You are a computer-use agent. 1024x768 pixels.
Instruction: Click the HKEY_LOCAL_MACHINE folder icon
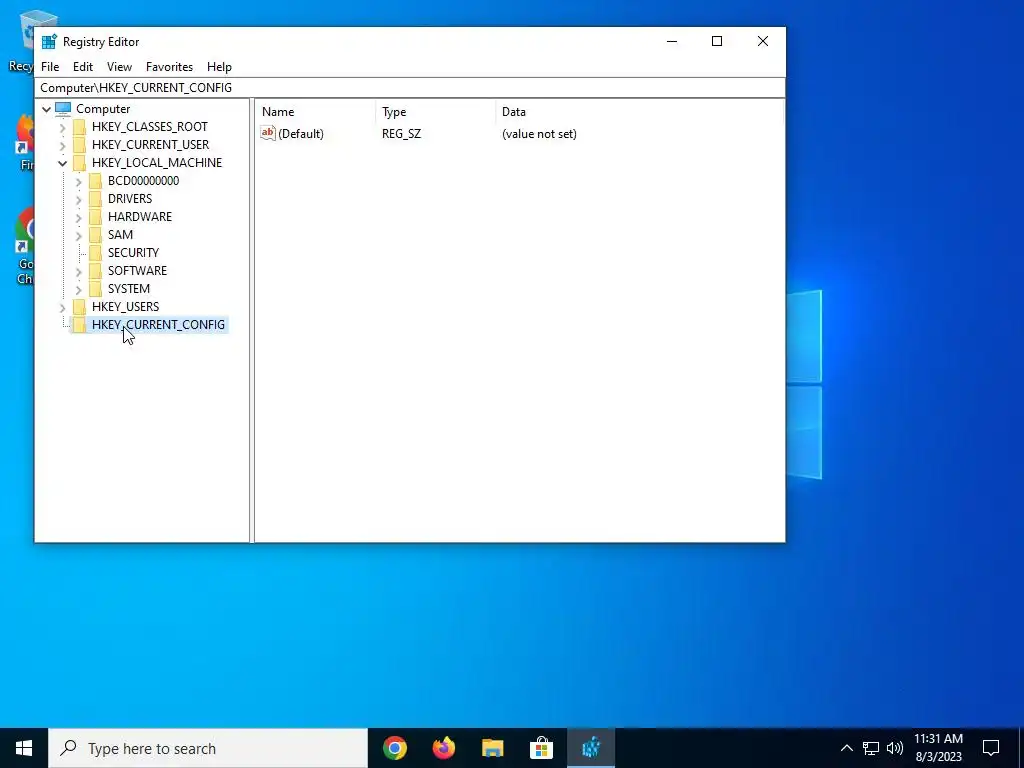(79, 163)
